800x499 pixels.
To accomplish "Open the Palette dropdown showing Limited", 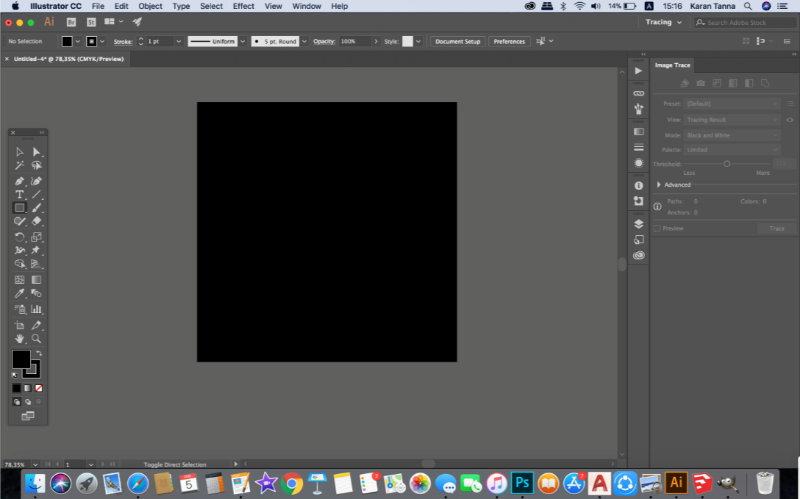I will pyautogui.click(x=732, y=149).
